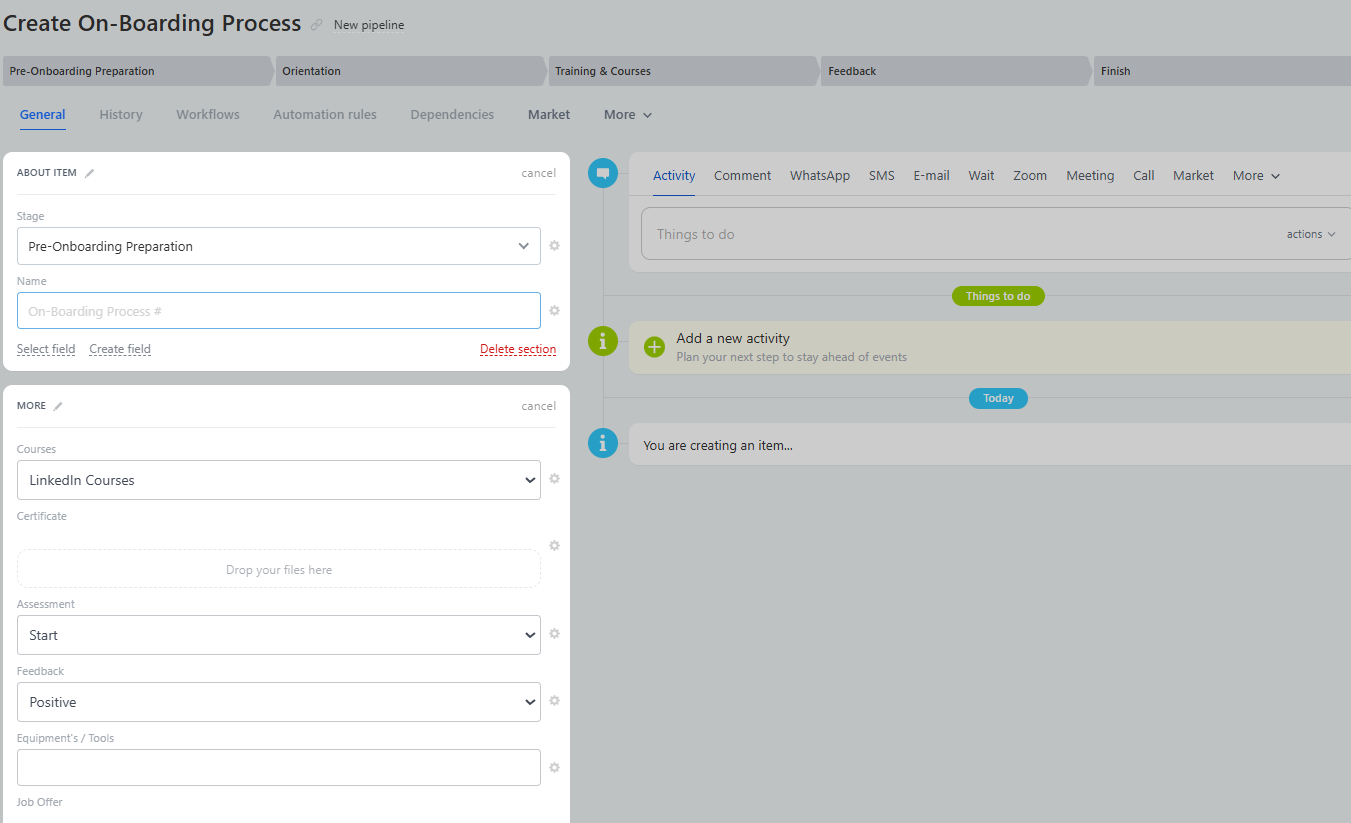Select the Training & Courses pipeline stage

[683, 71]
